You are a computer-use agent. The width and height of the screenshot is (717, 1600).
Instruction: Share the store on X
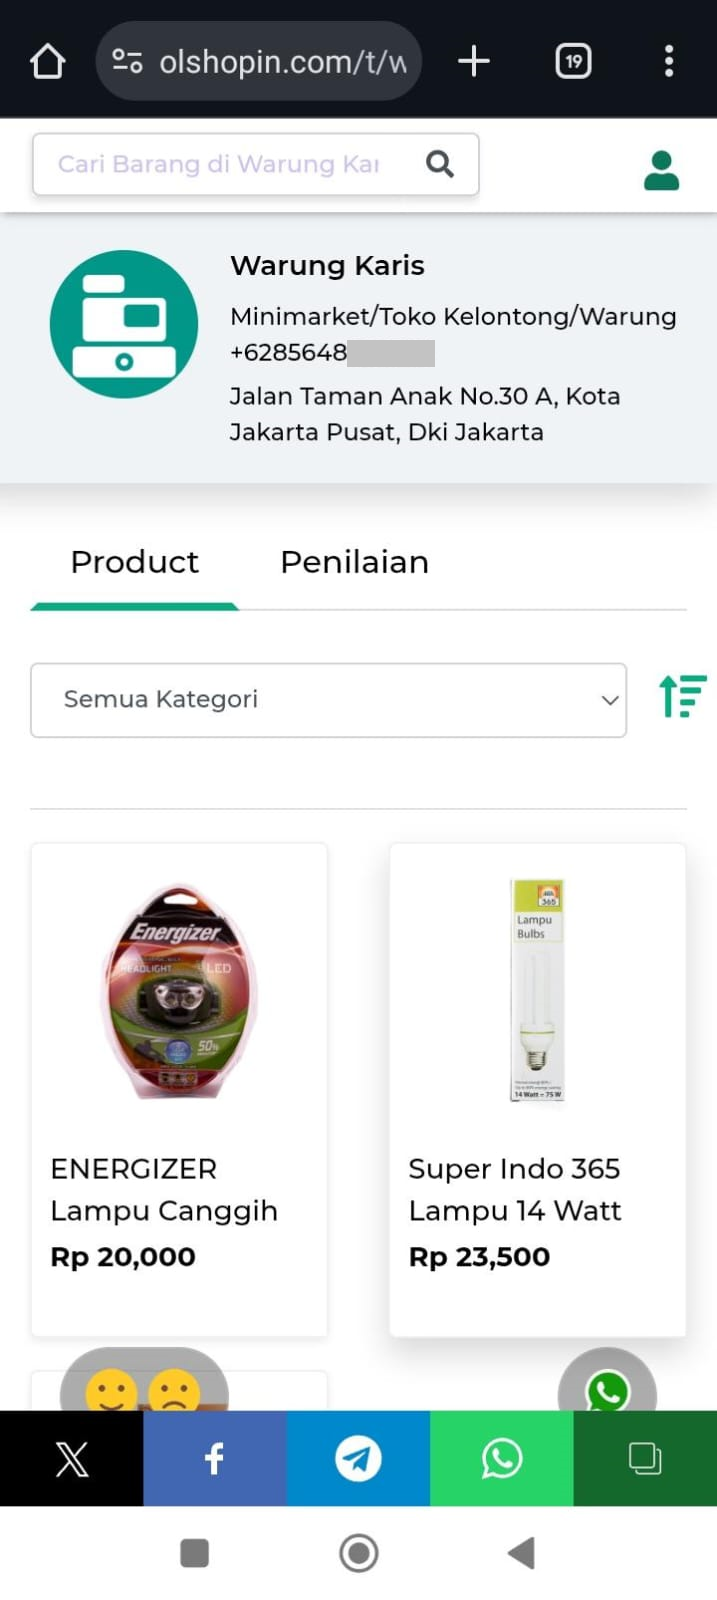point(71,1459)
